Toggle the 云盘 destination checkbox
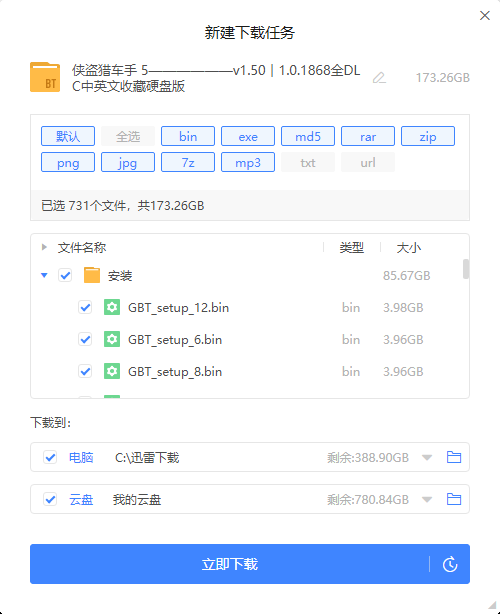Image resolution: width=500 pixels, height=614 pixels. (50, 499)
